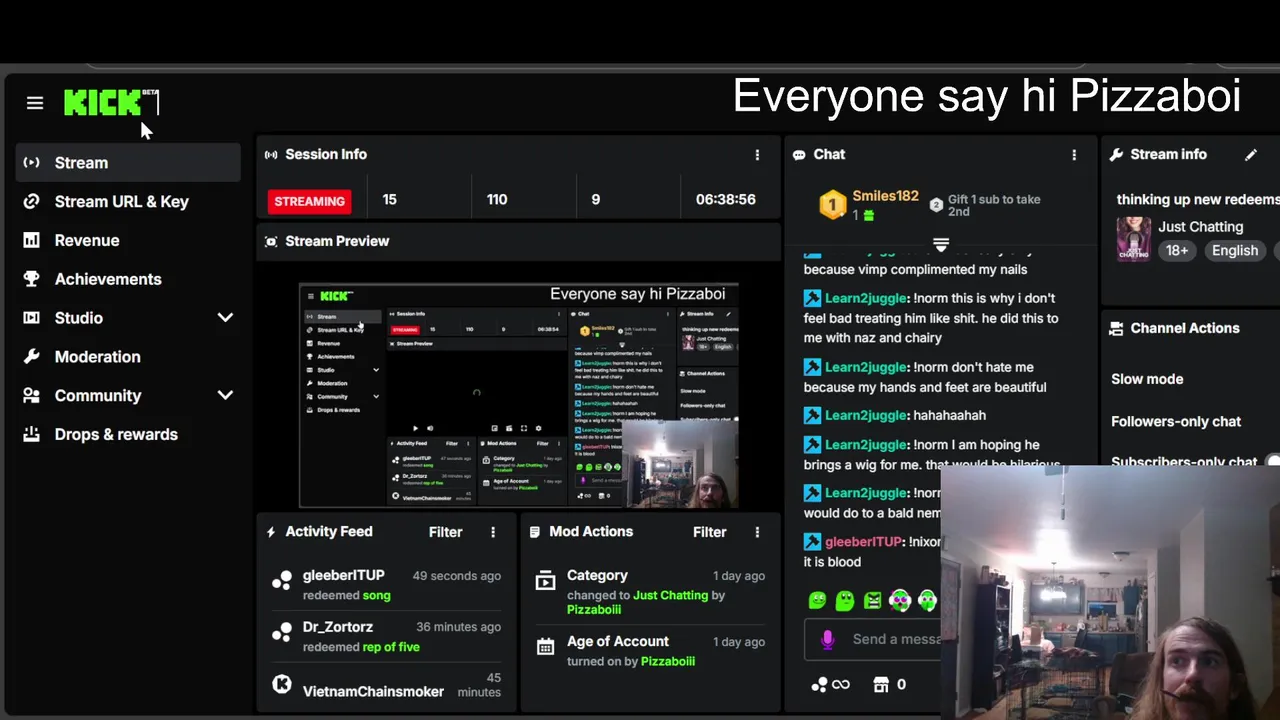Click the icon beside Dr_Zortorz in Activity Feed
This screenshot has height=720, width=1280.
tap(282, 631)
